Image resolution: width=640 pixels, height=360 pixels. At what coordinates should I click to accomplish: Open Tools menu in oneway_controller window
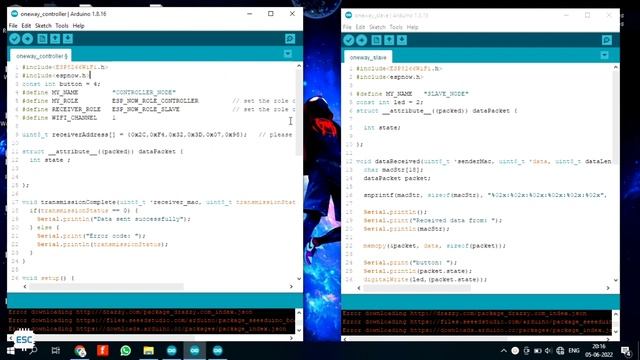[x=62, y=26]
